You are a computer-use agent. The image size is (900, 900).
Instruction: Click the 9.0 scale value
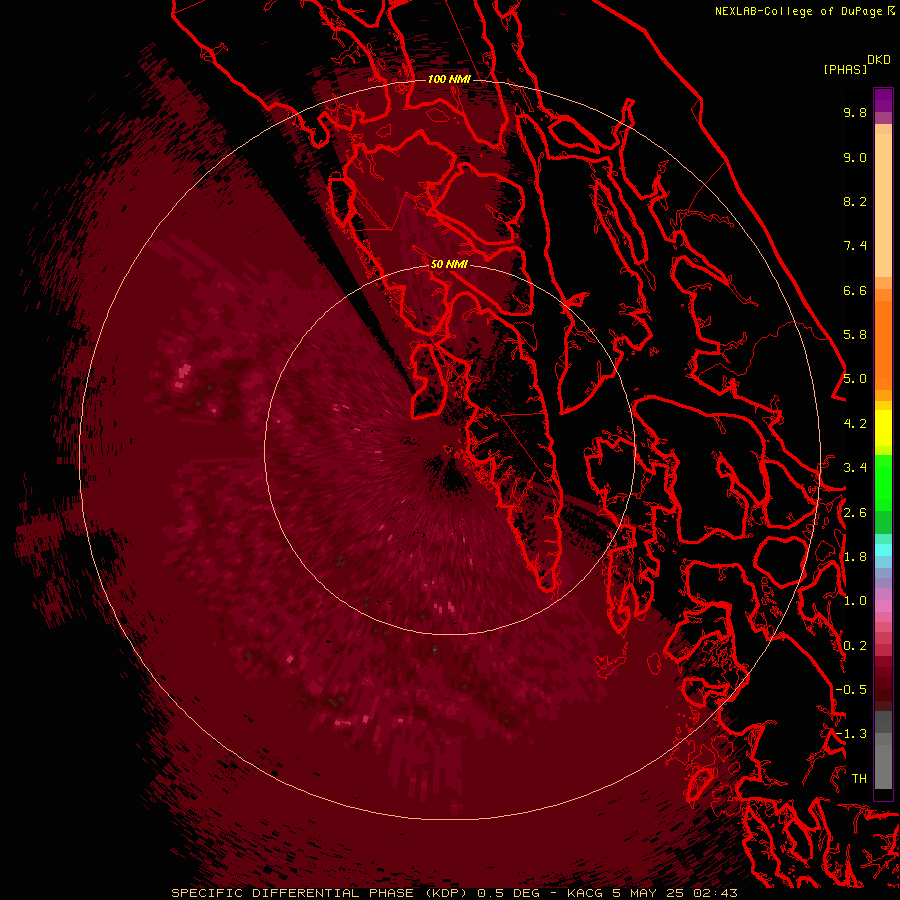[x=855, y=157]
